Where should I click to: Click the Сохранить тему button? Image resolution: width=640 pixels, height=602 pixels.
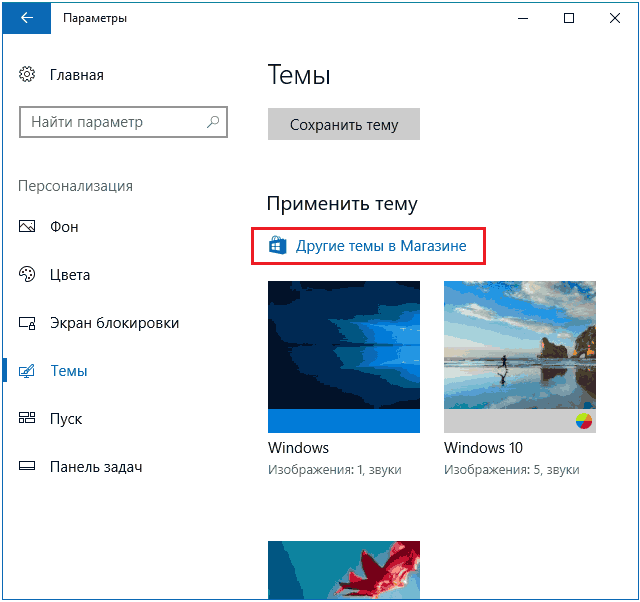344,124
